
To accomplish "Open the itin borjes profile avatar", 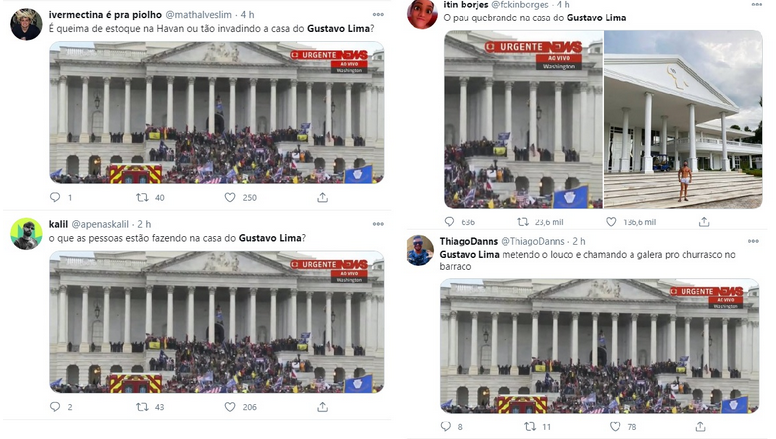I will (x=422, y=13).
